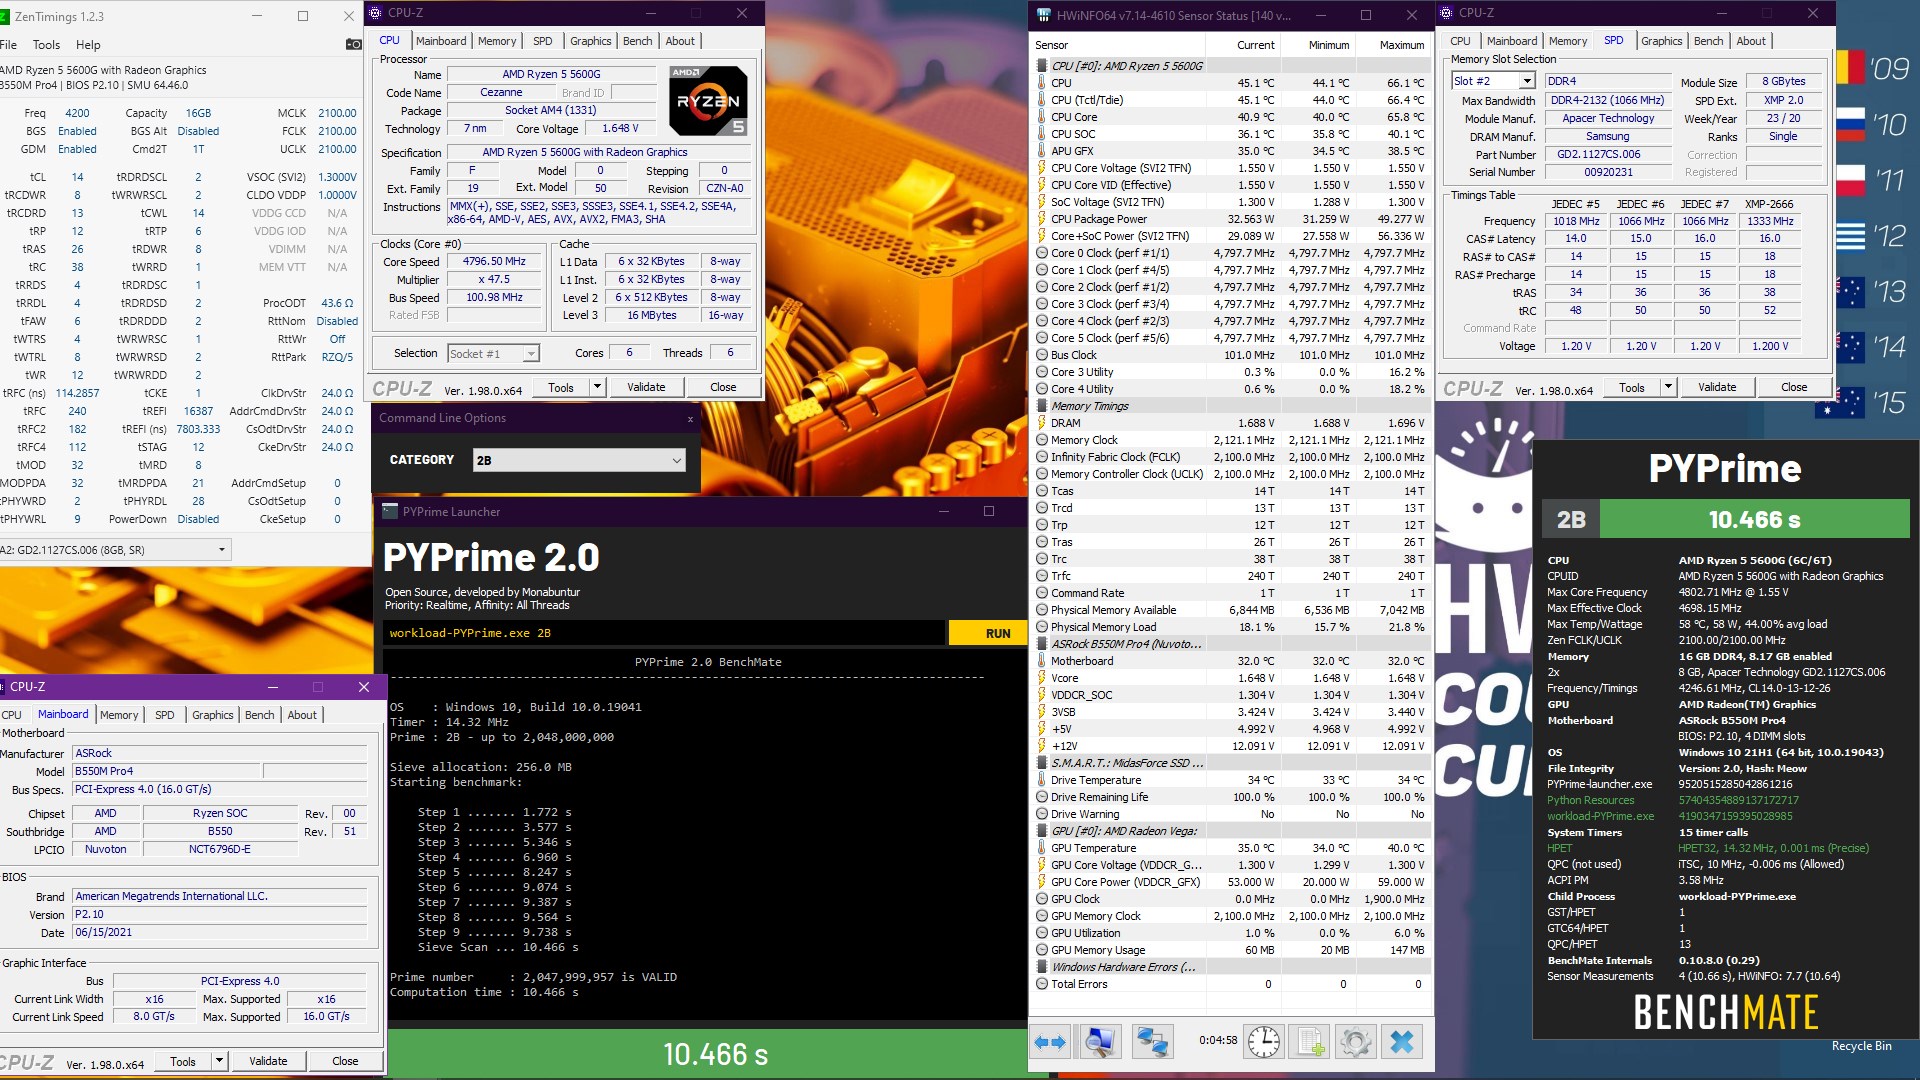The width and height of the screenshot is (1920, 1080).
Task: Expand Tools arrow in CPU-Z SPD window
Action: [x=1668, y=388]
